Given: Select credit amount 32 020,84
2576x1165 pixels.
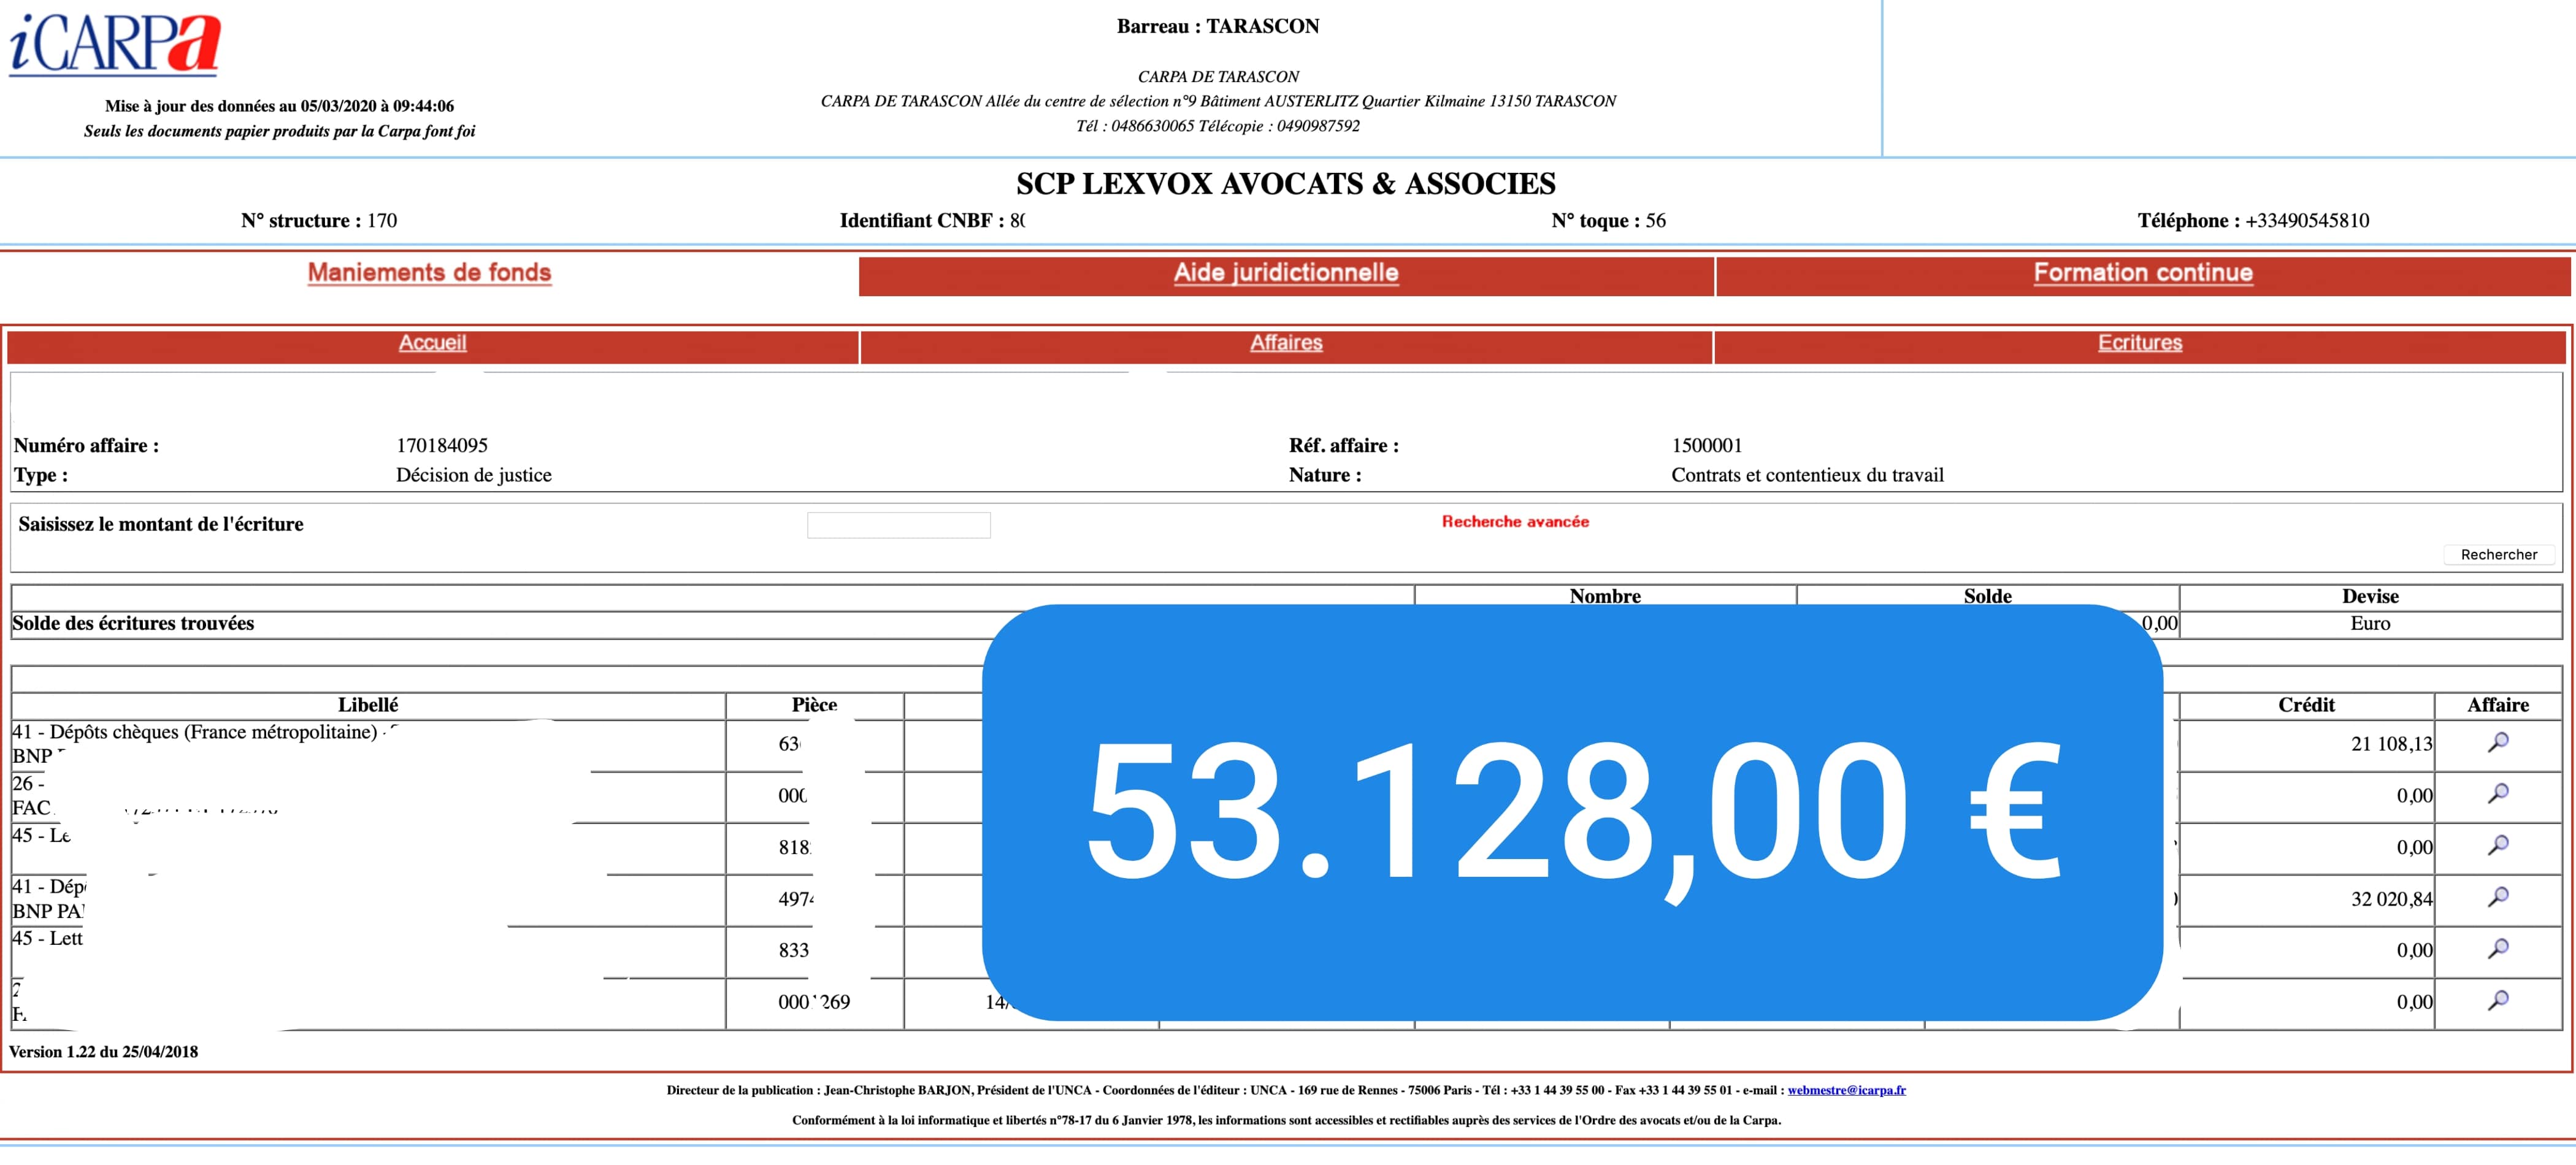Looking at the screenshot, I should [x=2391, y=899].
